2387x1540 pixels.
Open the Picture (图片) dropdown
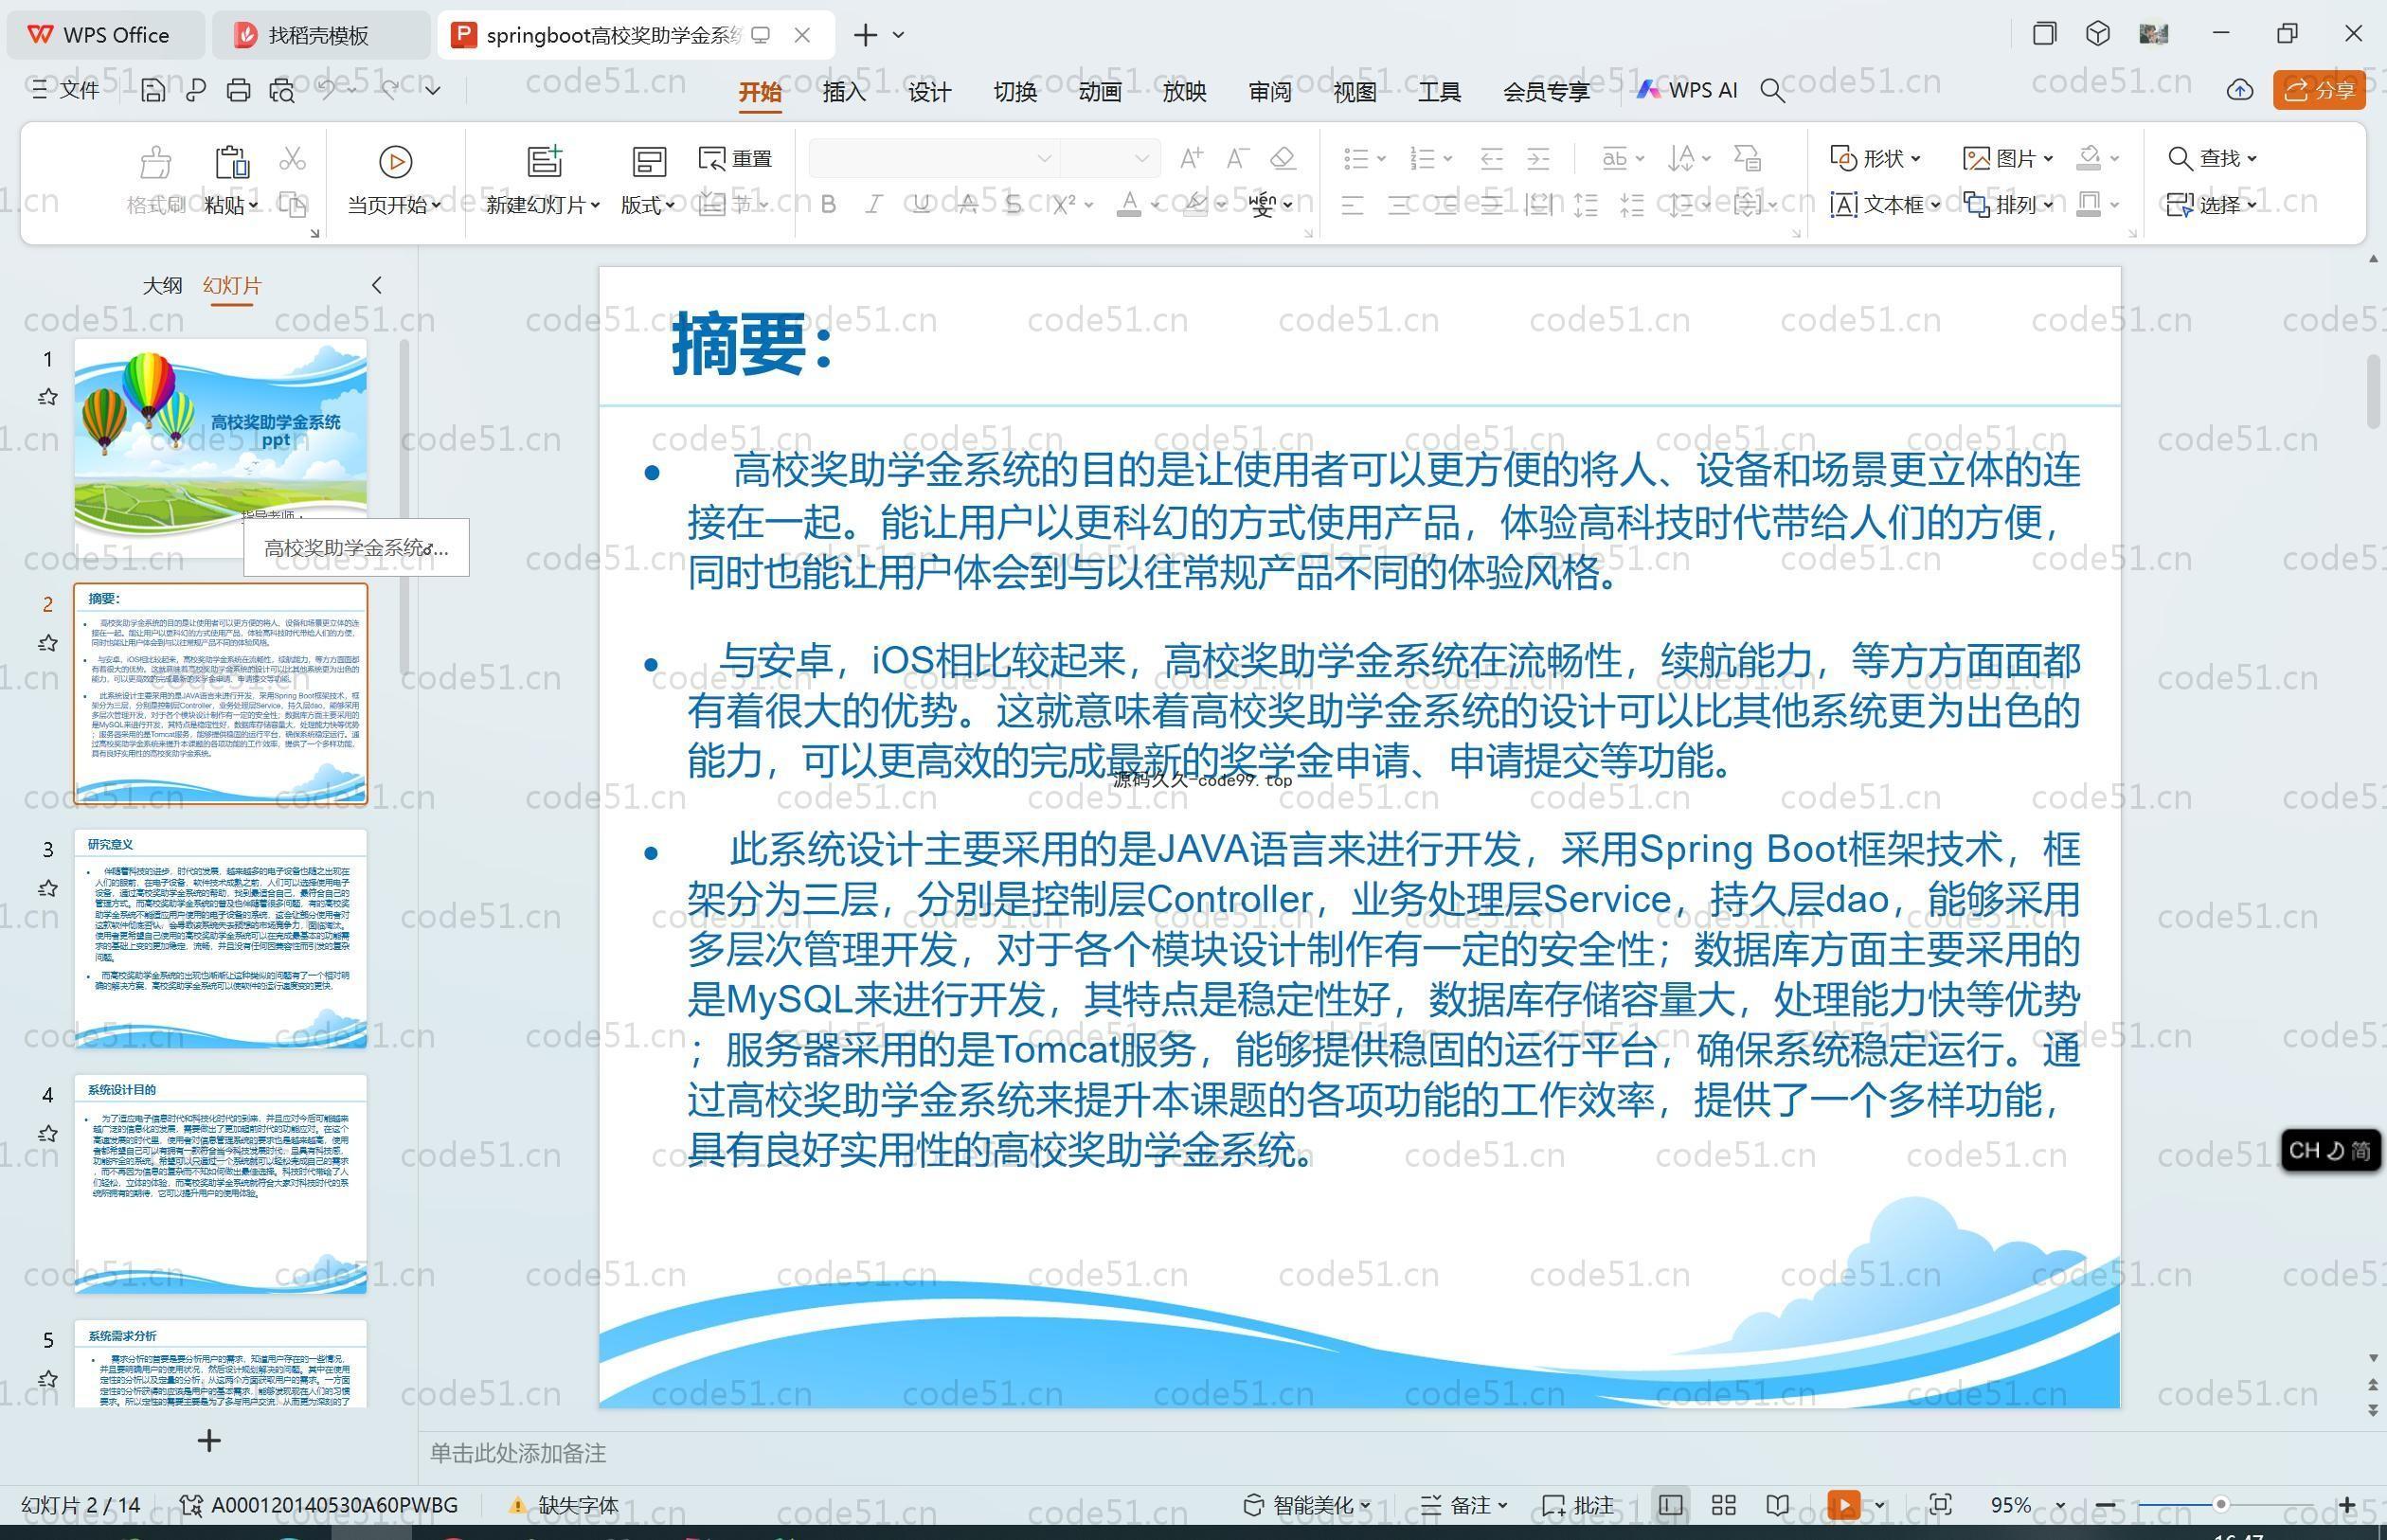click(x=2008, y=158)
